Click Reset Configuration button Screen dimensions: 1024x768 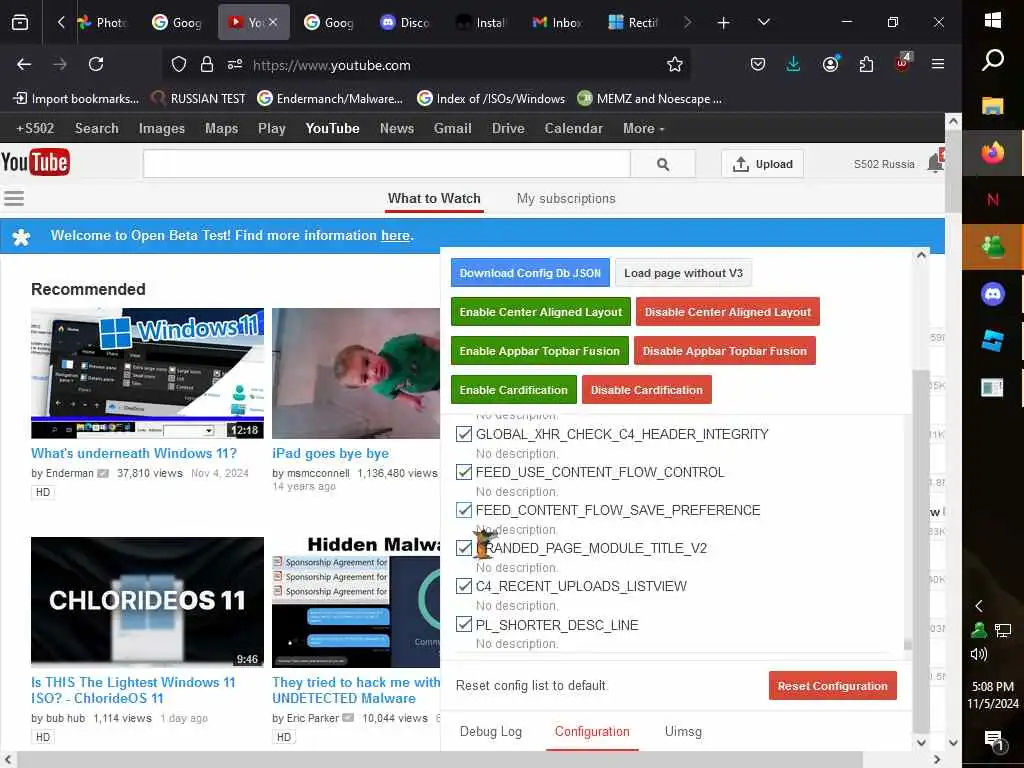[x=833, y=686]
